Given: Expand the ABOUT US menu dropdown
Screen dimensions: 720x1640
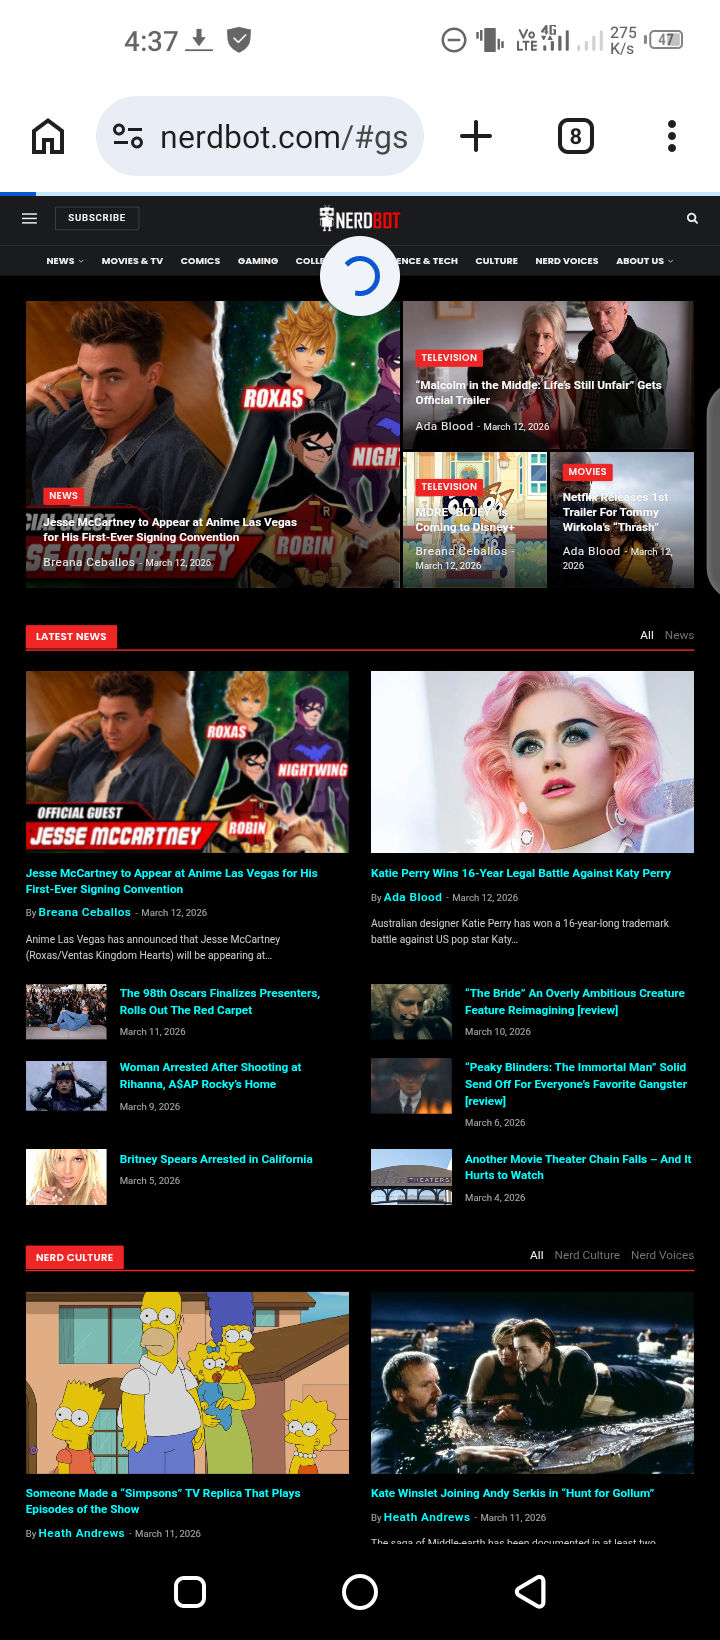Looking at the screenshot, I should [645, 261].
